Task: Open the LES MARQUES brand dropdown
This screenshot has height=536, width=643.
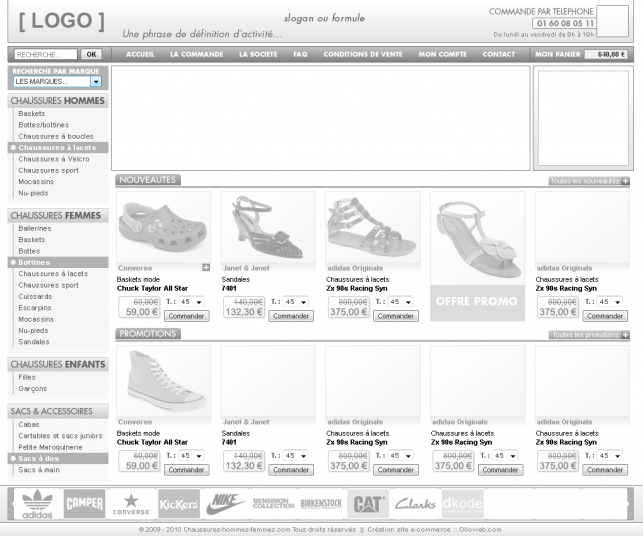Action: [x=96, y=82]
